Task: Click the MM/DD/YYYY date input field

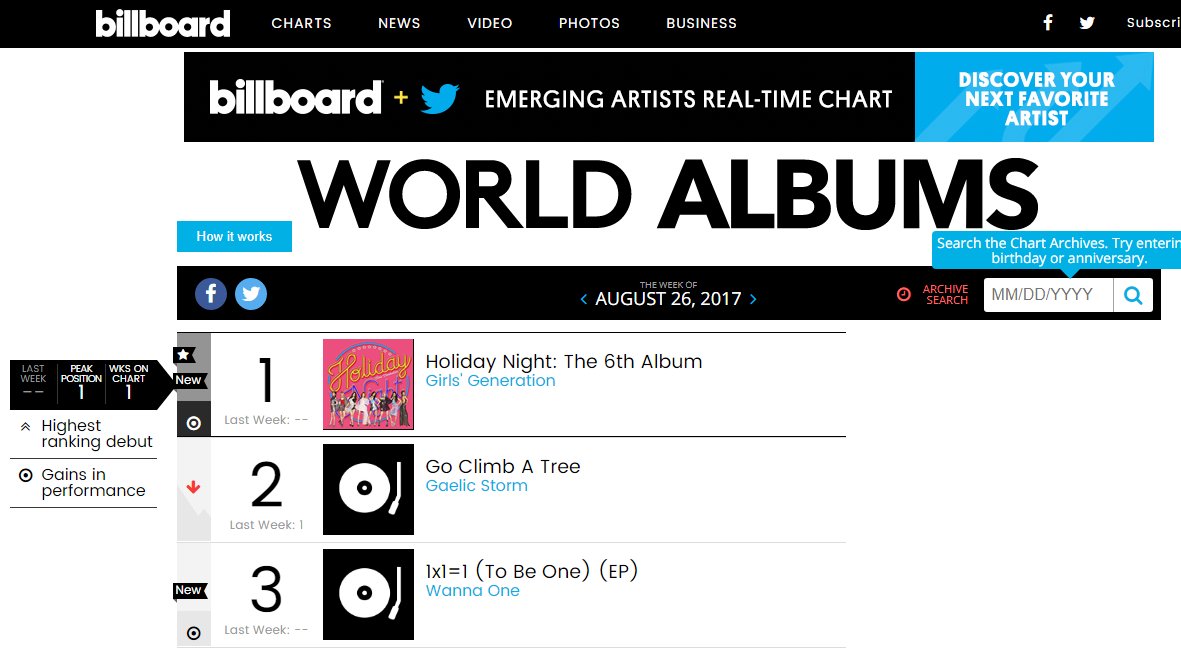Action: (x=1048, y=295)
